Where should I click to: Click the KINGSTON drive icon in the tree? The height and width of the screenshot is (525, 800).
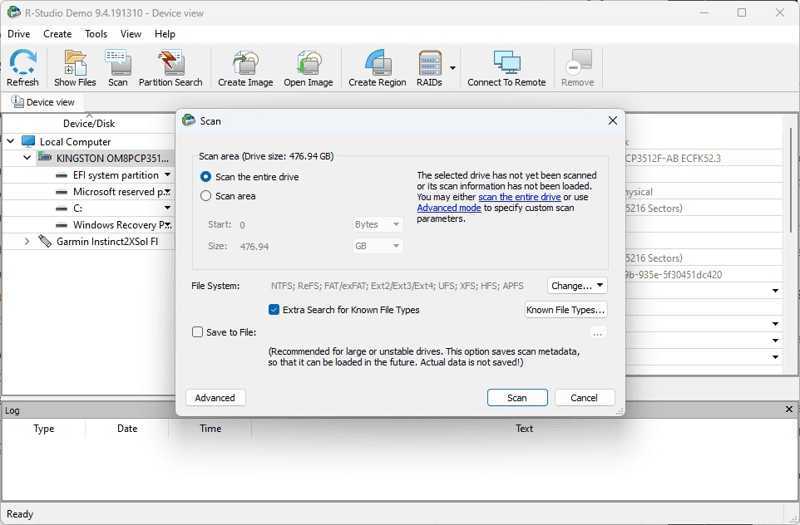point(45,158)
